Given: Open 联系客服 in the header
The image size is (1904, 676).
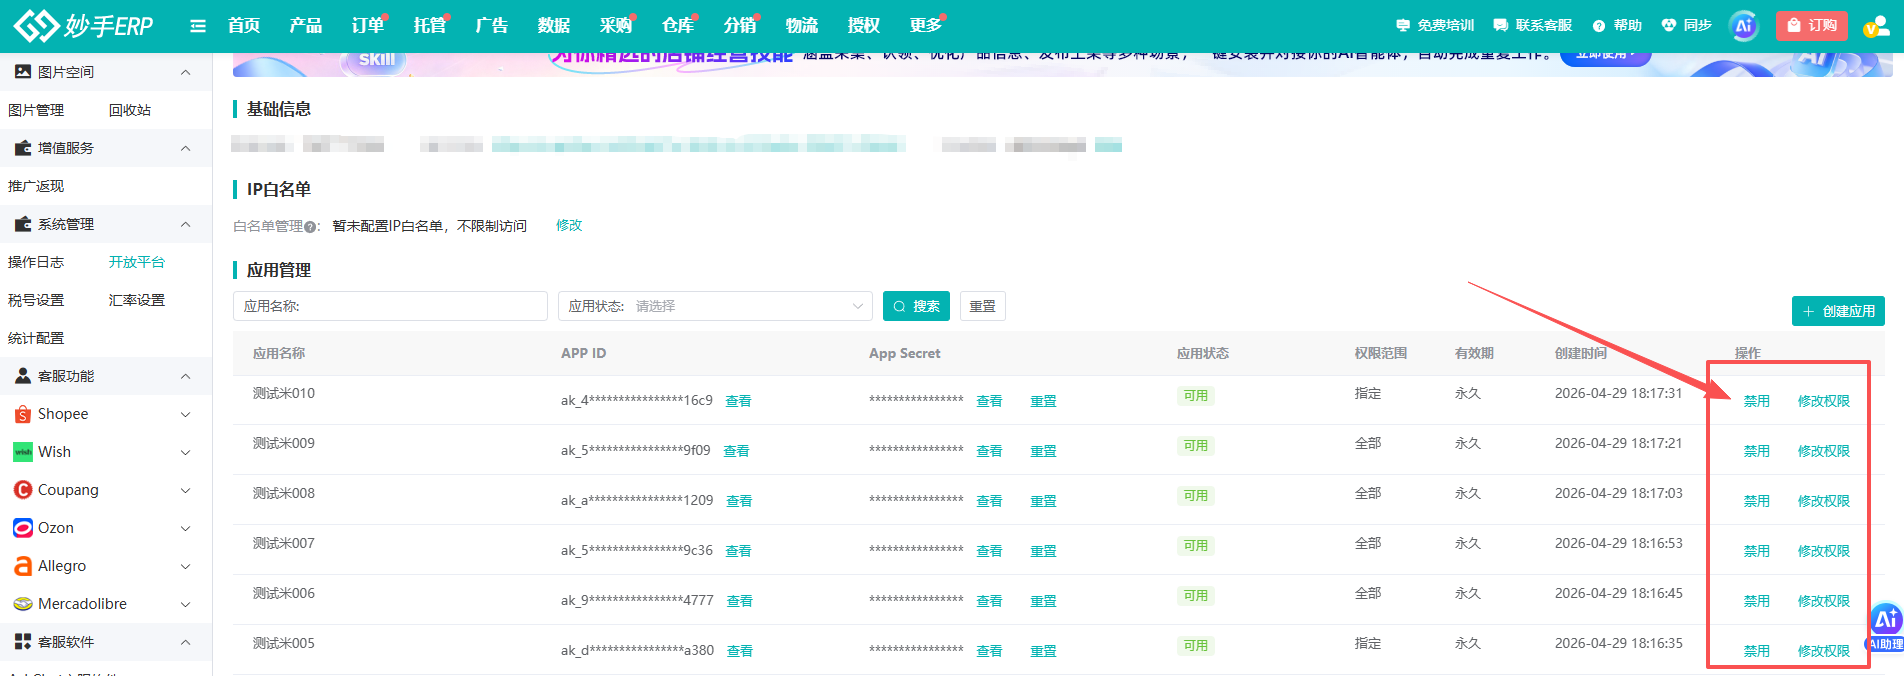Looking at the screenshot, I should pos(1533,25).
